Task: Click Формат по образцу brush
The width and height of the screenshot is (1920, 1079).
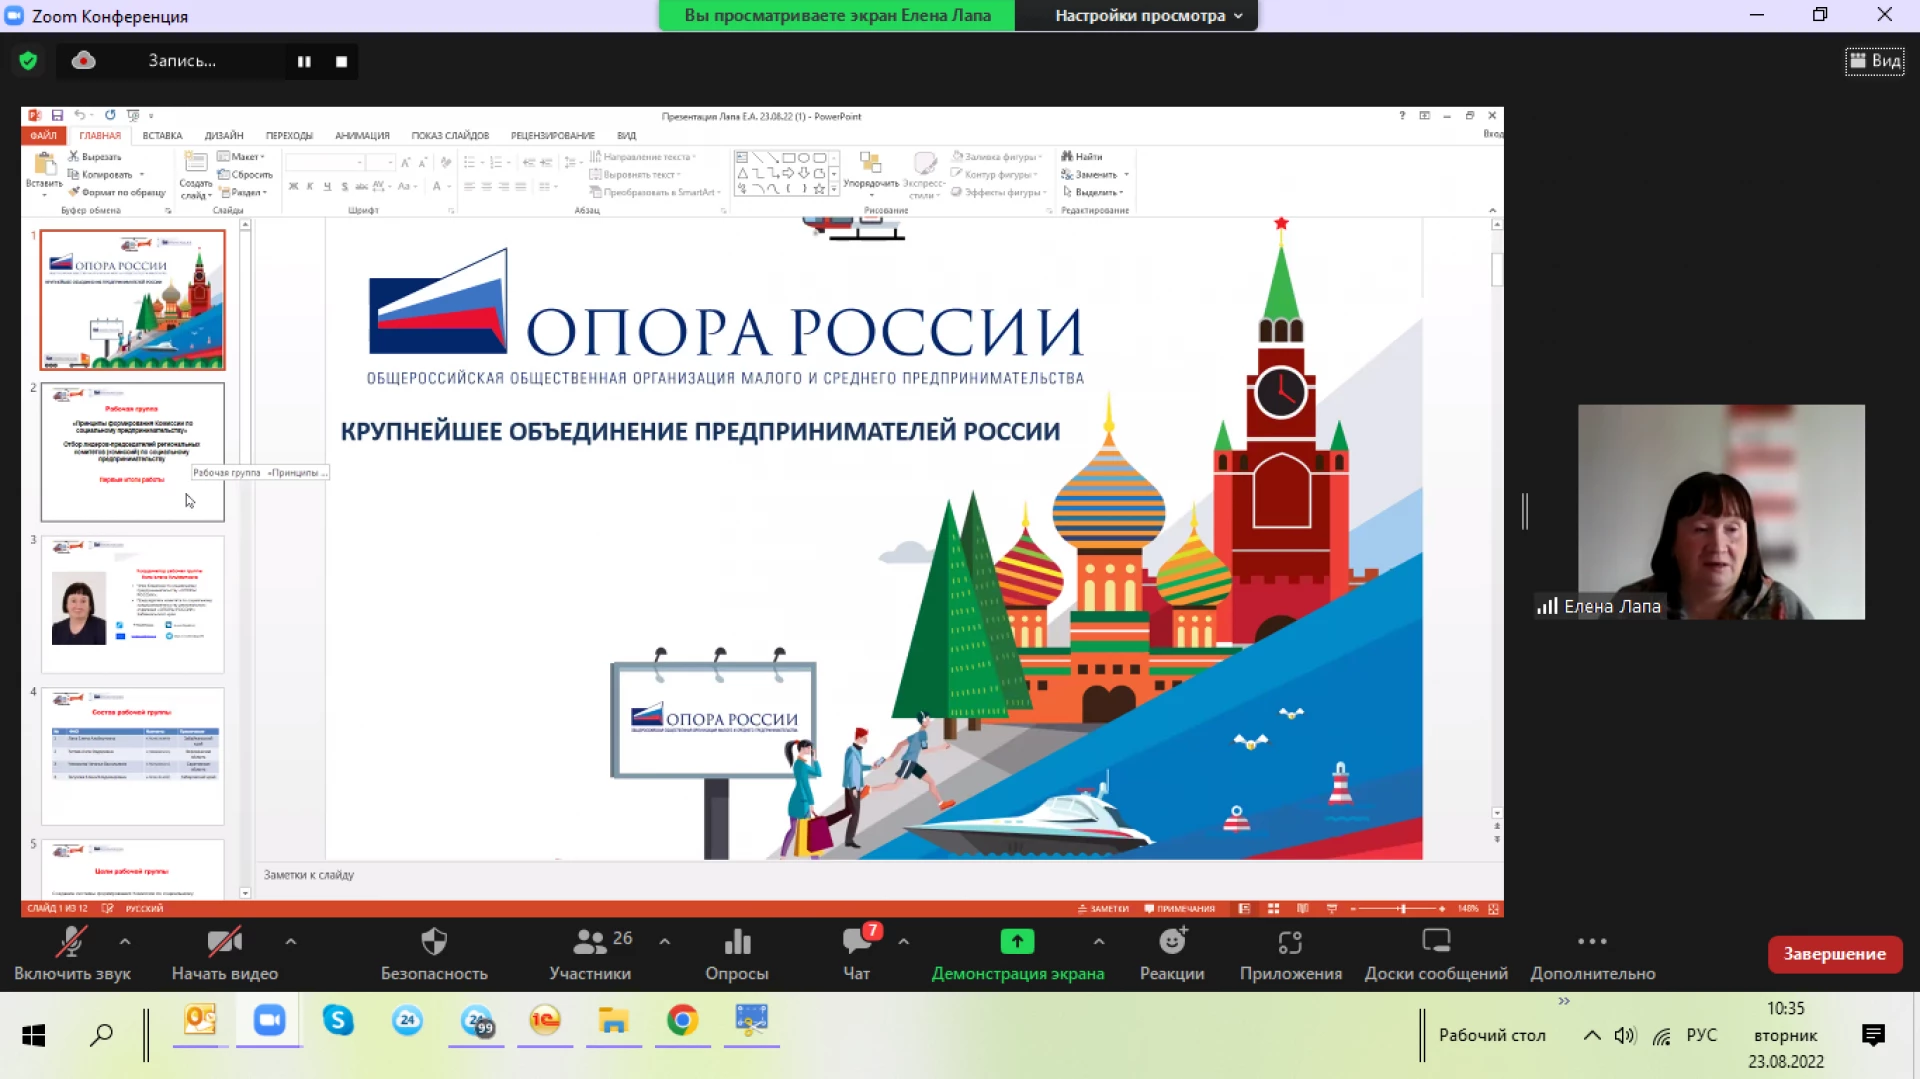Action: [117, 192]
